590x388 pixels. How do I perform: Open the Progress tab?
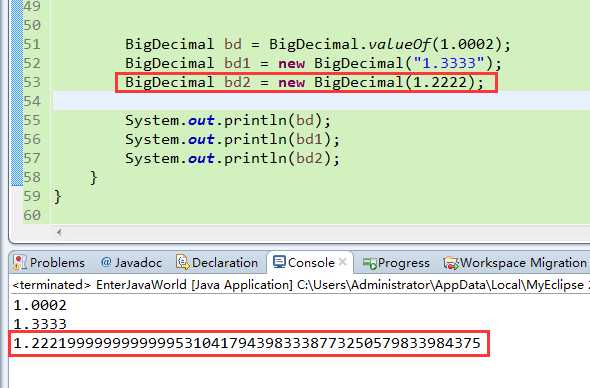(396, 263)
